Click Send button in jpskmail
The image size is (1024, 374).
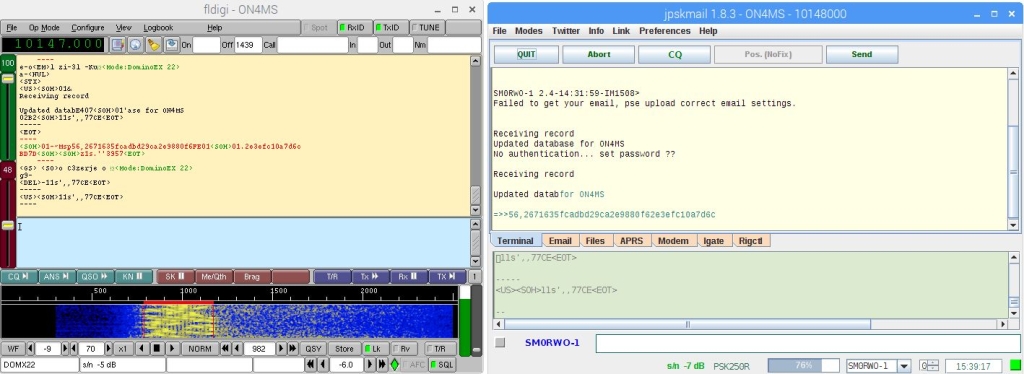click(861, 55)
